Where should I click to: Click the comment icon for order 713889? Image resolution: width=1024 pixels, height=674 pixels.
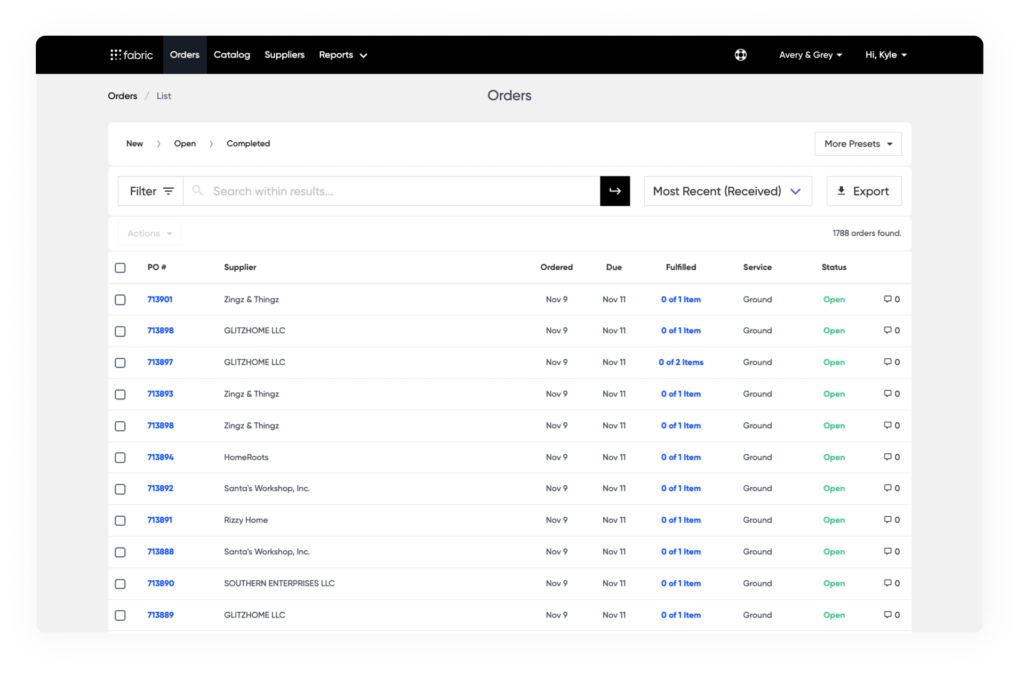click(886, 614)
